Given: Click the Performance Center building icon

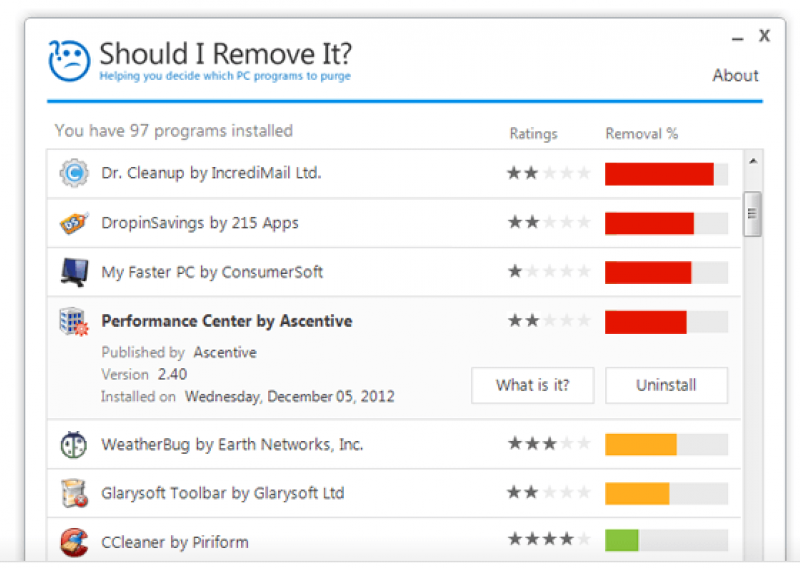Looking at the screenshot, I should pos(74,321).
